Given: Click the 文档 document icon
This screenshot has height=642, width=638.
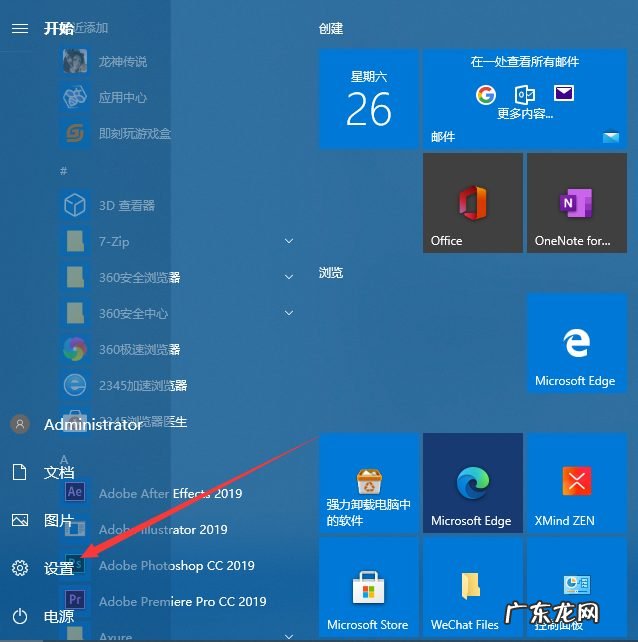Looking at the screenshot, I should point(20,472).
